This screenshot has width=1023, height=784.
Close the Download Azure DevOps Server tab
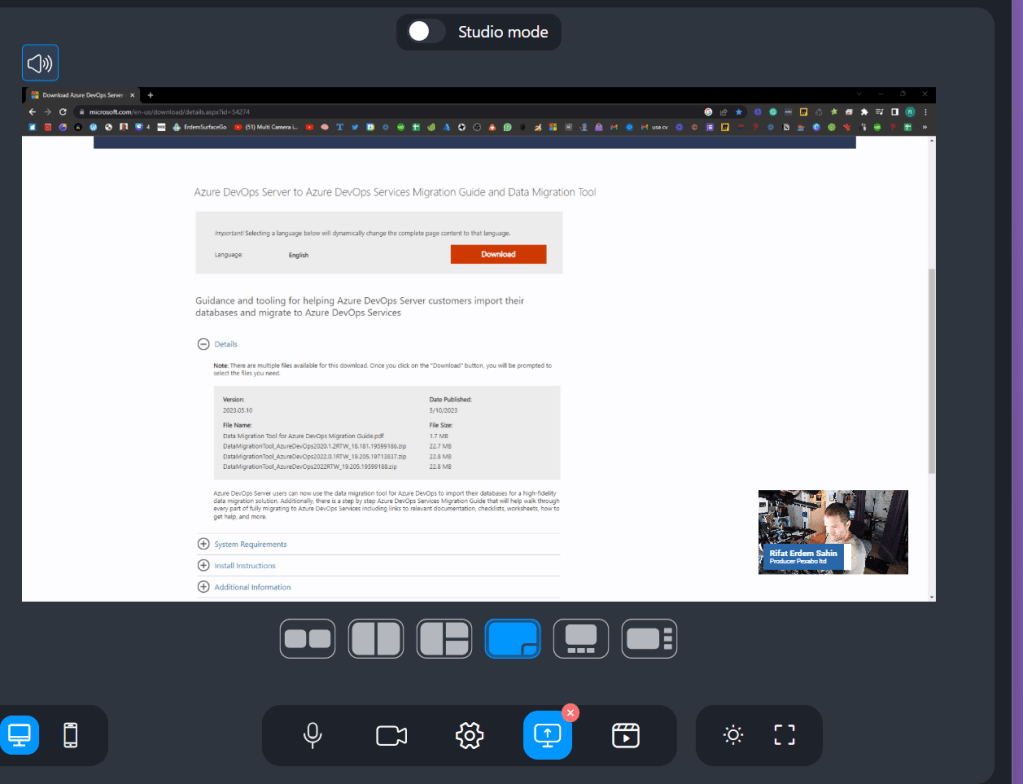[x=132, y=95]
